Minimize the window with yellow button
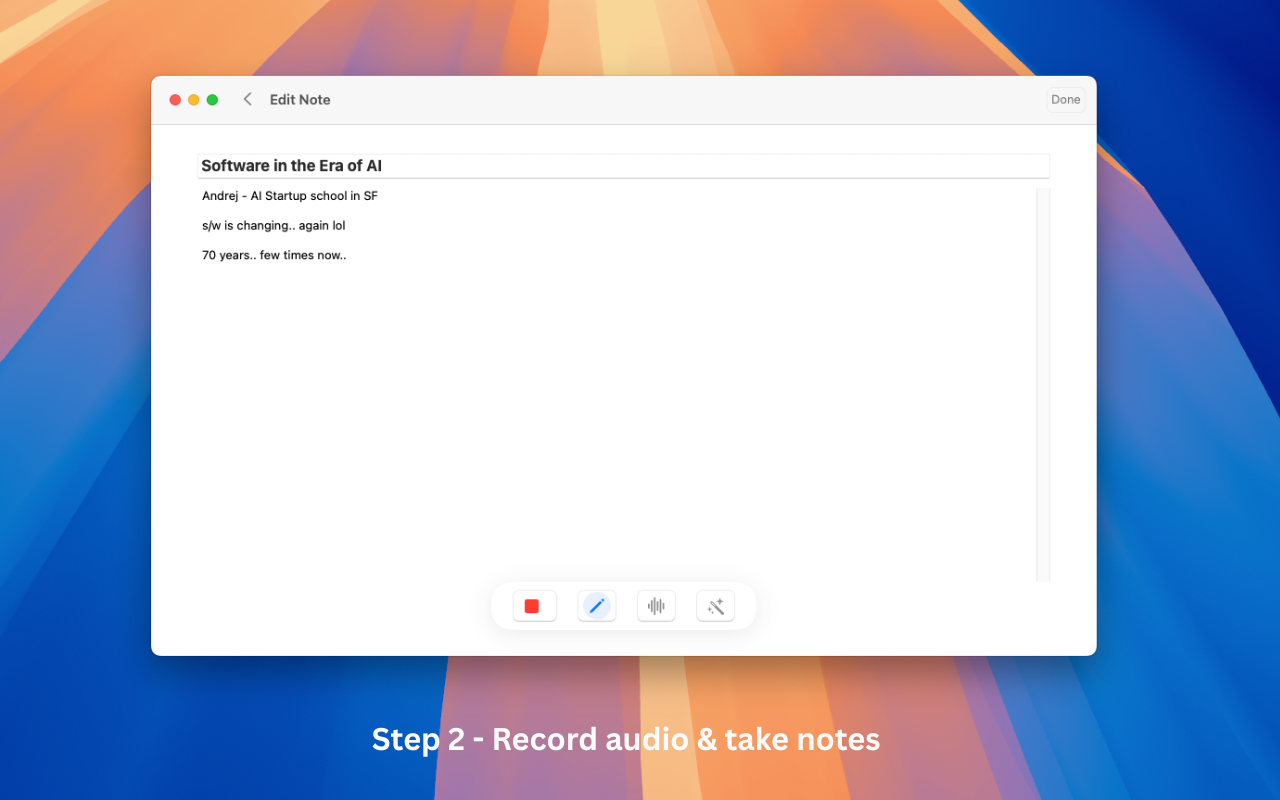 (x=194, y=100)
